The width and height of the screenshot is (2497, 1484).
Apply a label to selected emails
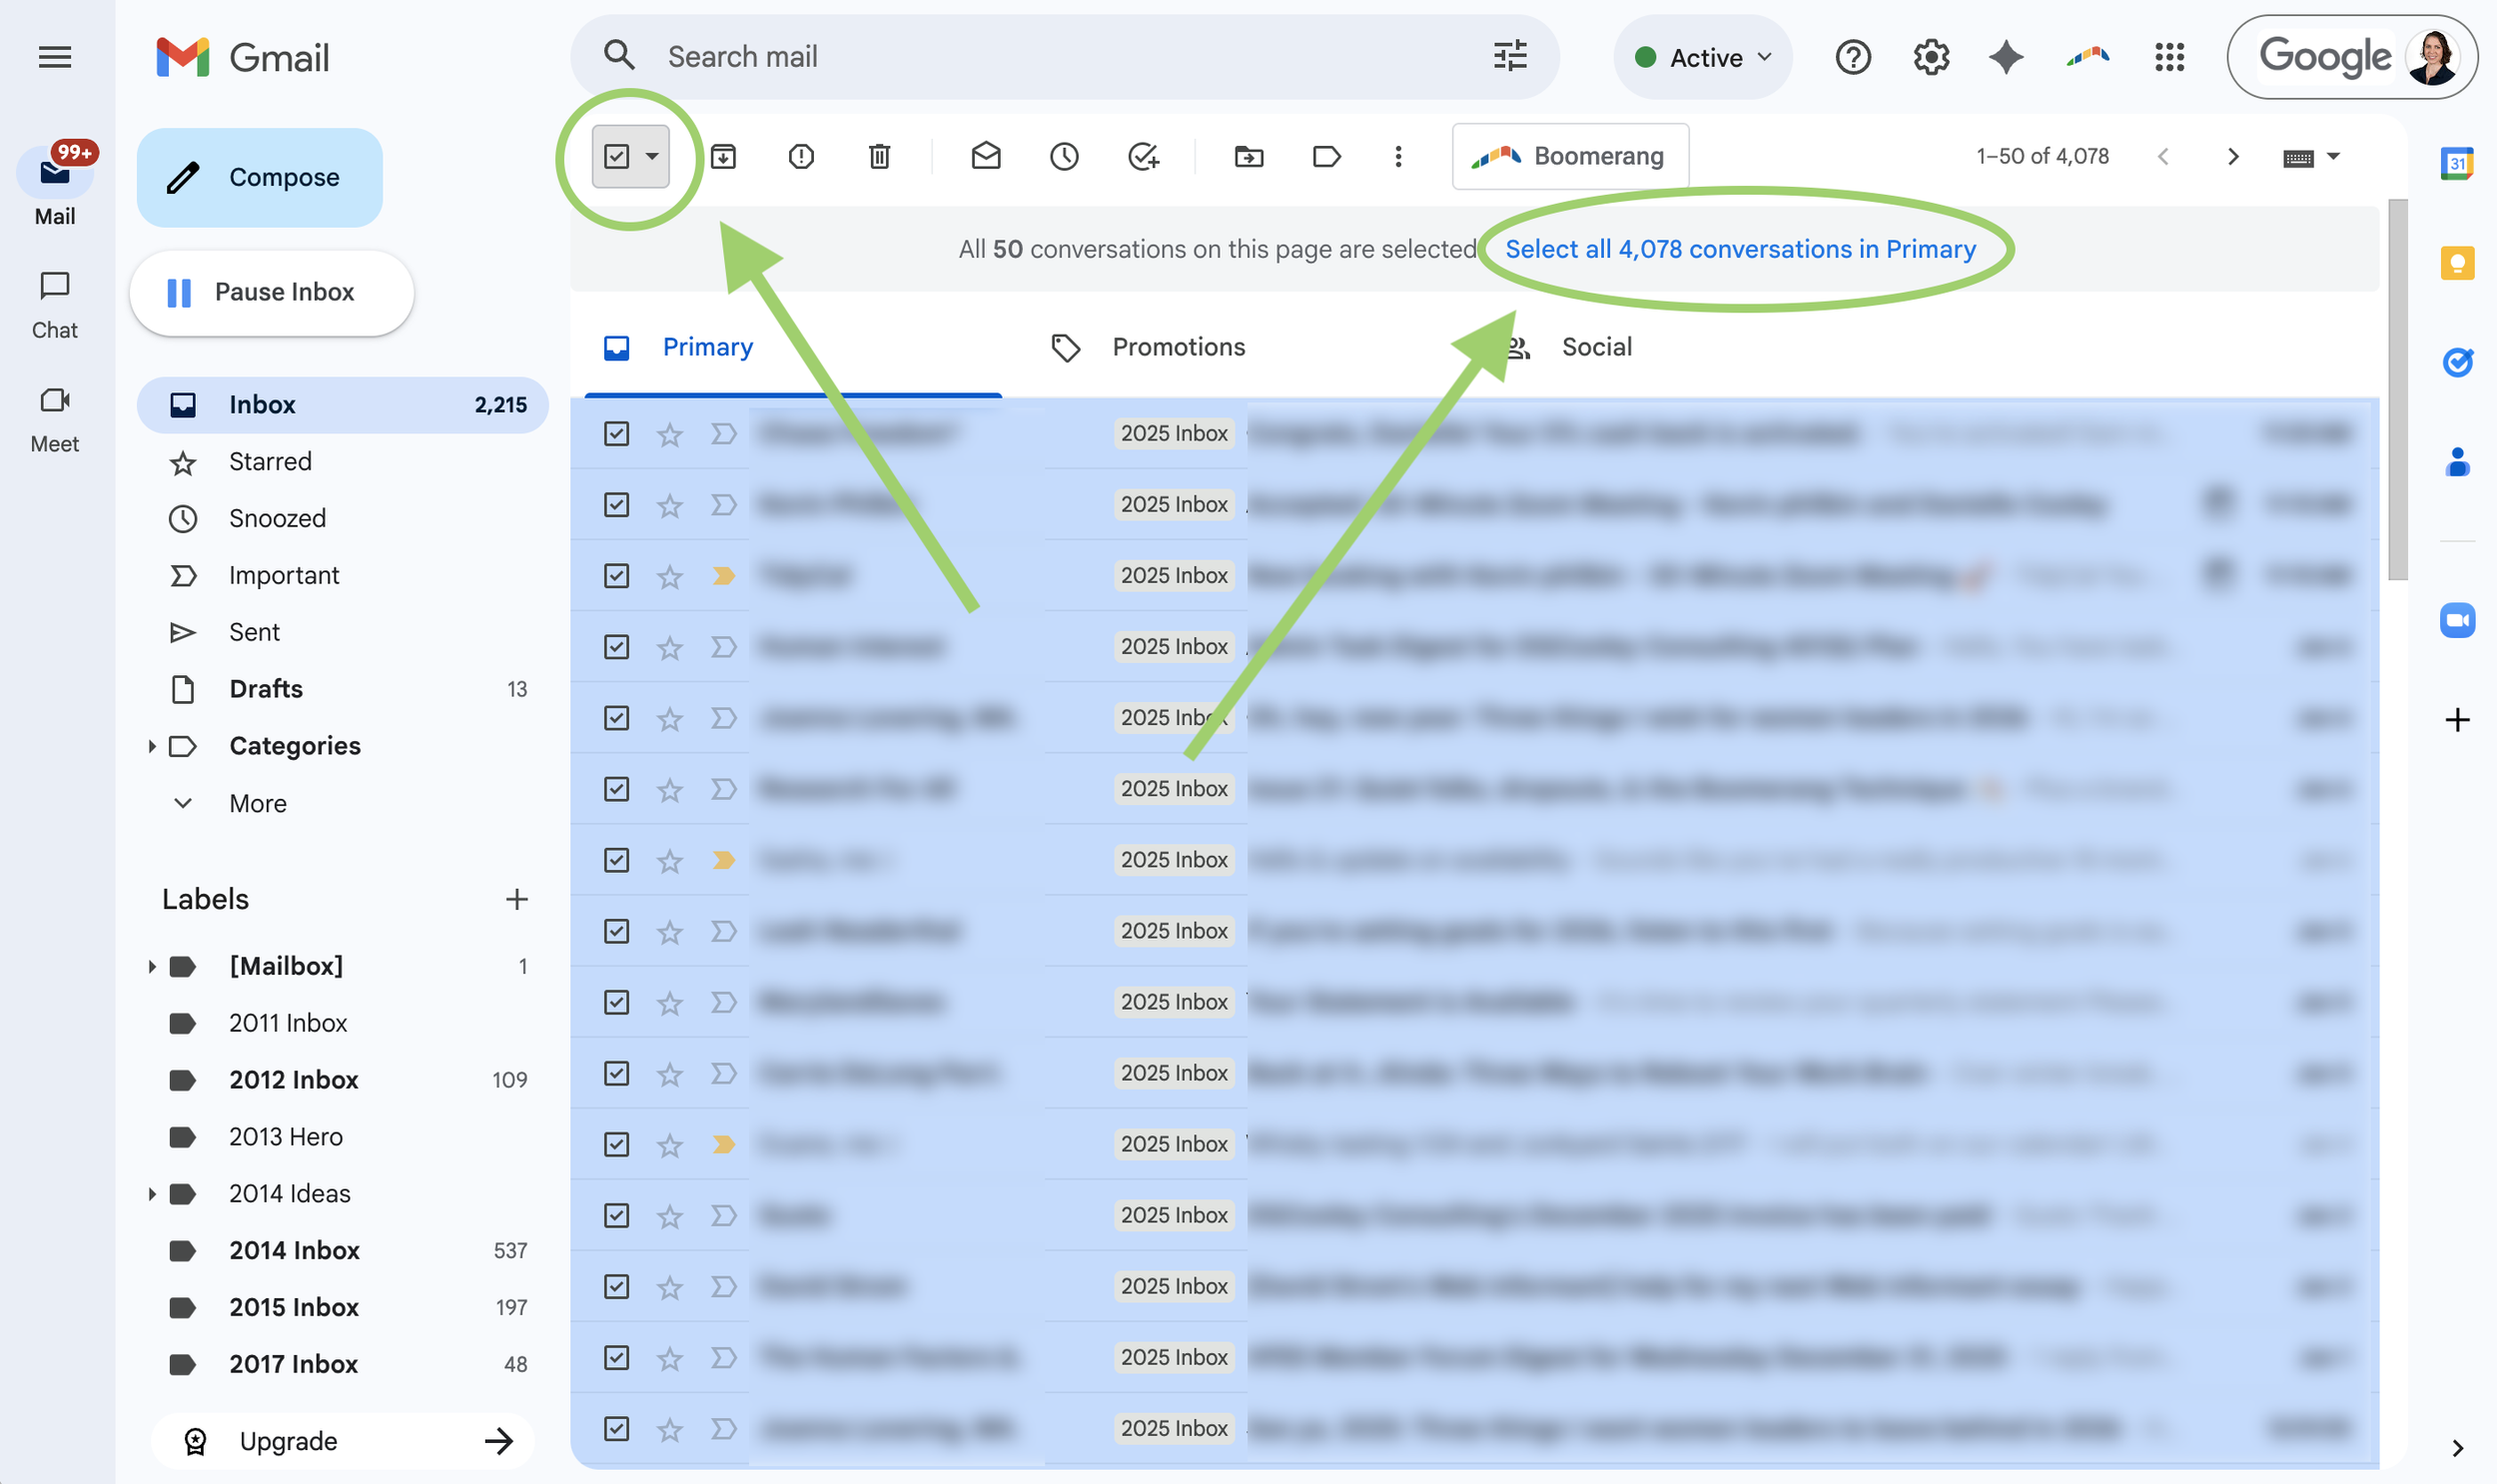(x=1325, y=156)
